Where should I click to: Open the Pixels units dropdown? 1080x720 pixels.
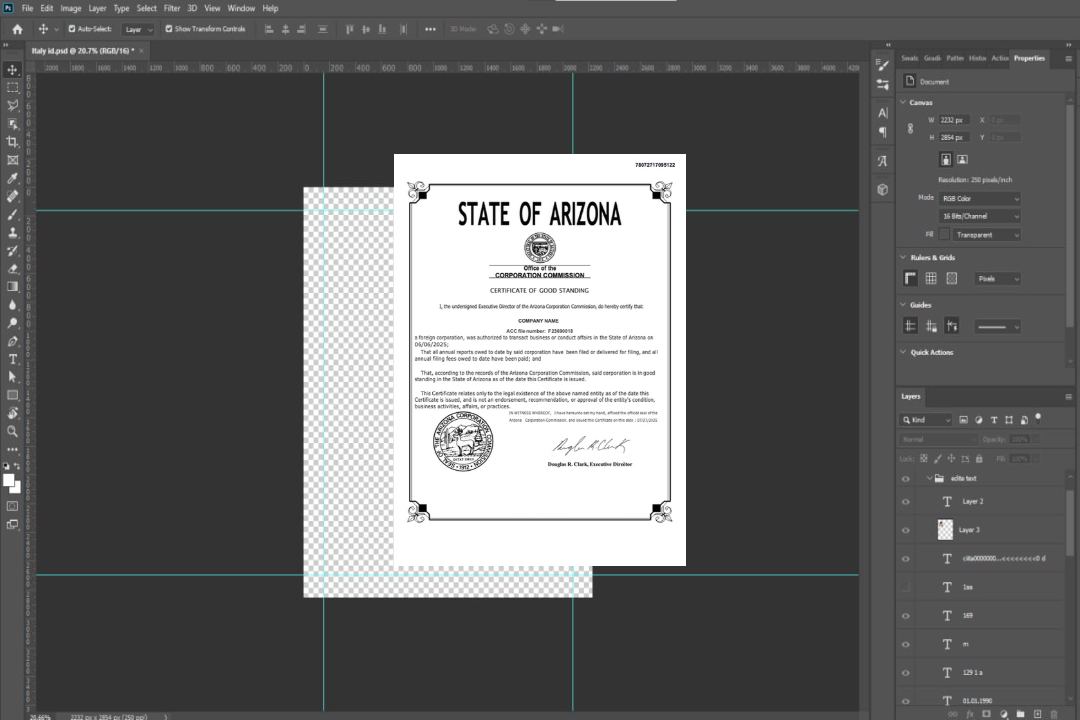998,278
